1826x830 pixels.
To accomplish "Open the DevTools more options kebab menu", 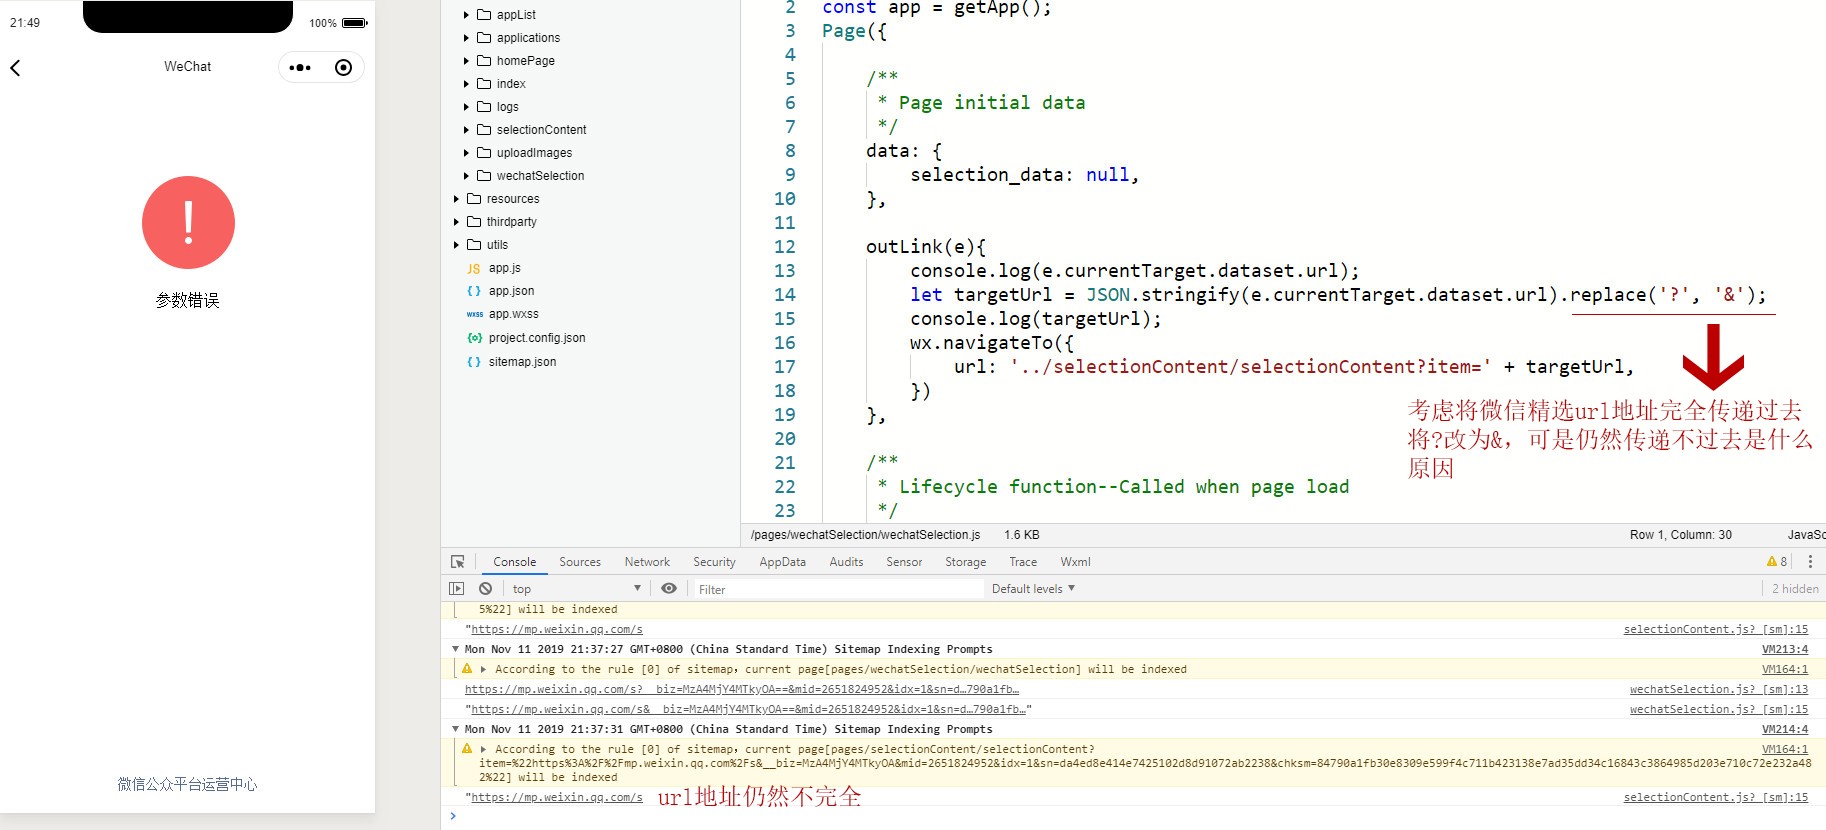I will (1810, 562).
